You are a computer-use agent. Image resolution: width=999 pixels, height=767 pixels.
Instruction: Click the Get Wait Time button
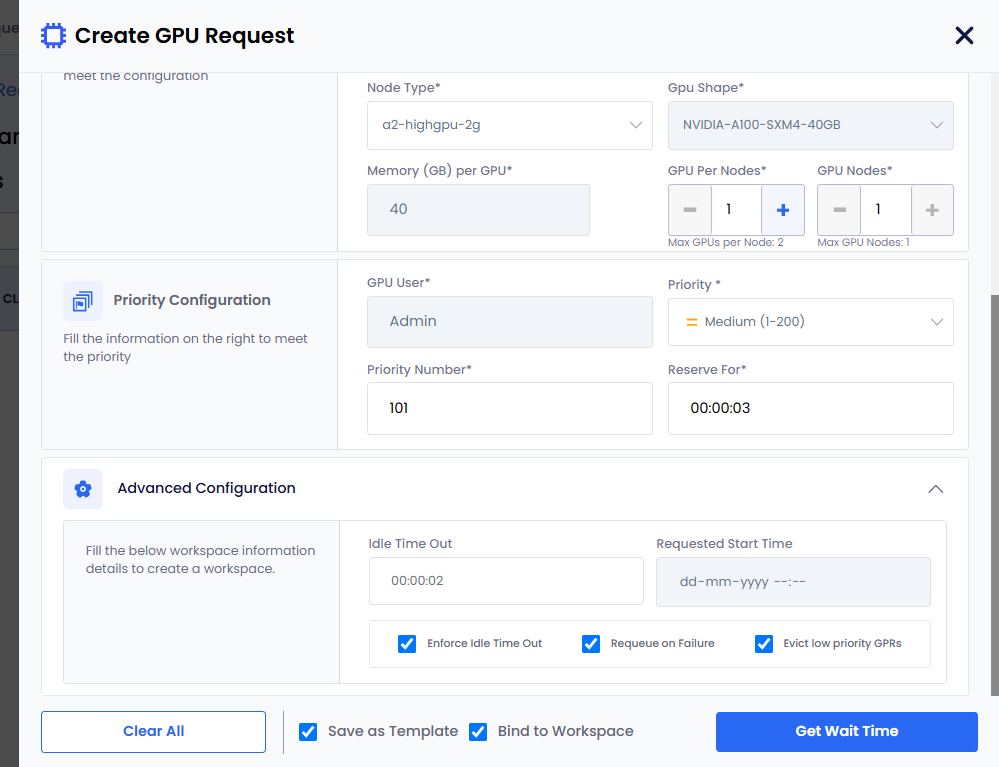[x=847, y=732]
